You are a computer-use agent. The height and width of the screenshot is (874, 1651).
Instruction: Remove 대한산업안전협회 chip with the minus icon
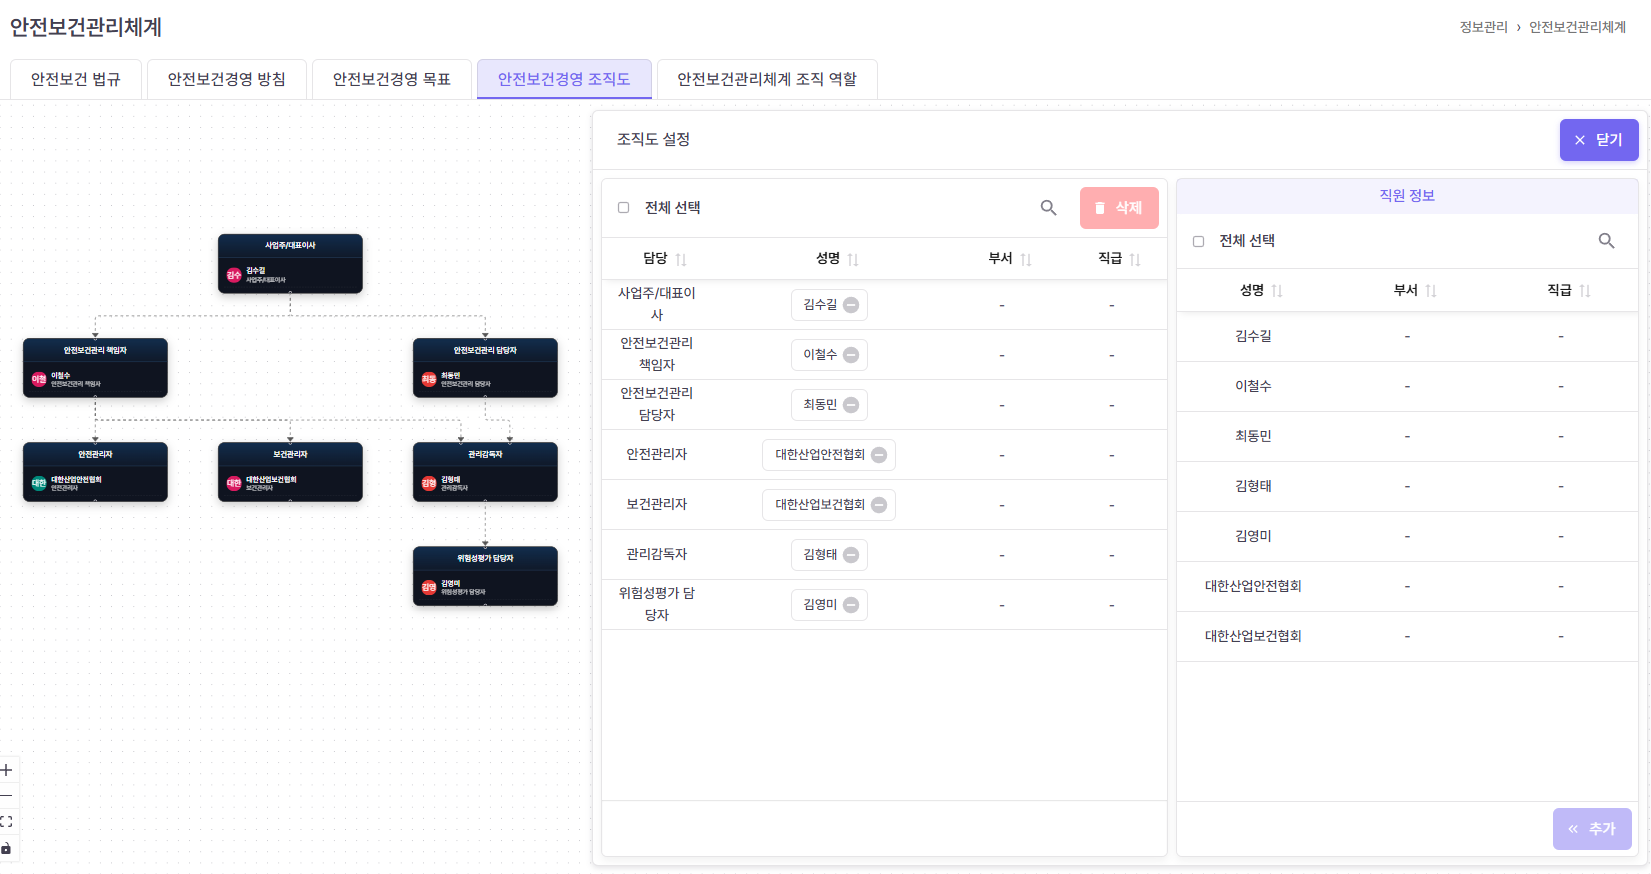879,455
